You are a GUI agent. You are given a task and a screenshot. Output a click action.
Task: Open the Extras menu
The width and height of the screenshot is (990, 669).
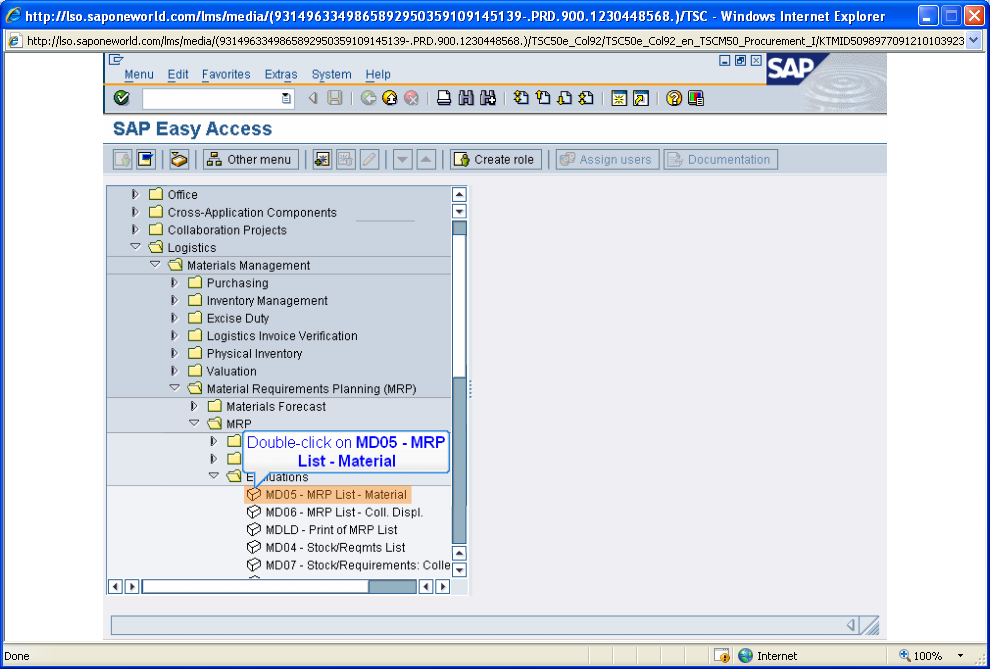(x=281, y=74)
